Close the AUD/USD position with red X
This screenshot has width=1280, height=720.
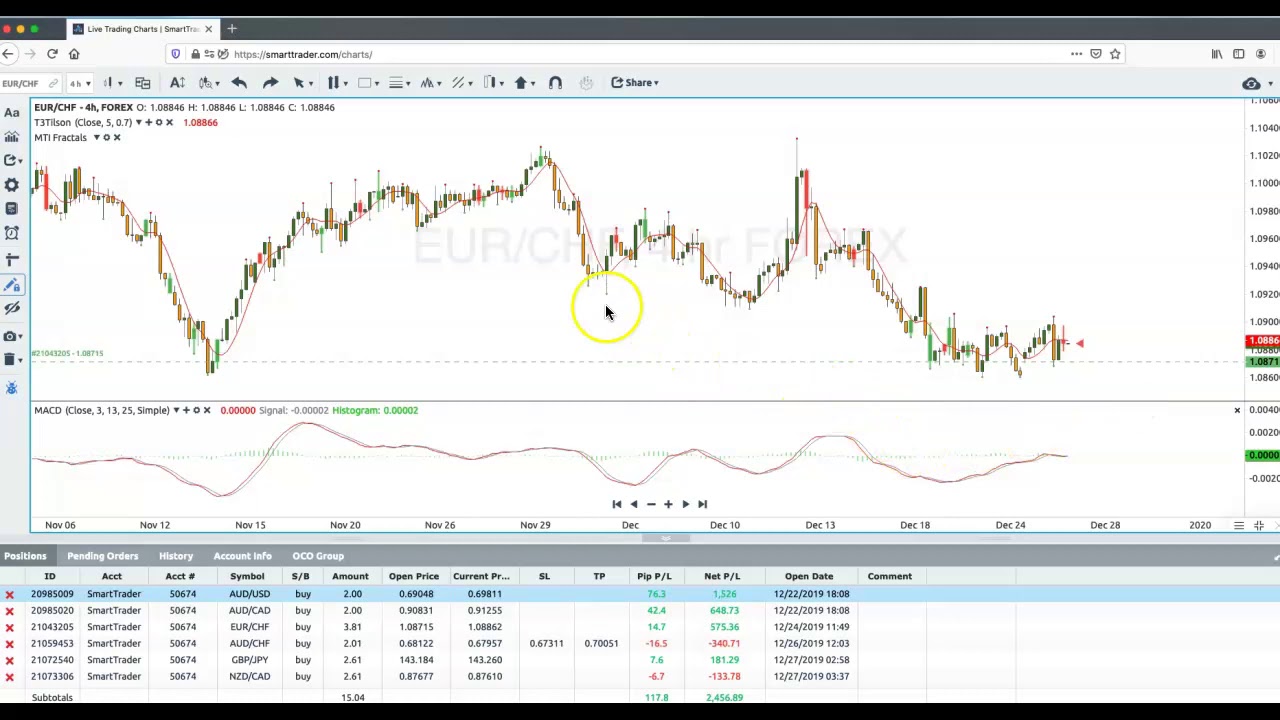tap(10, 594)
